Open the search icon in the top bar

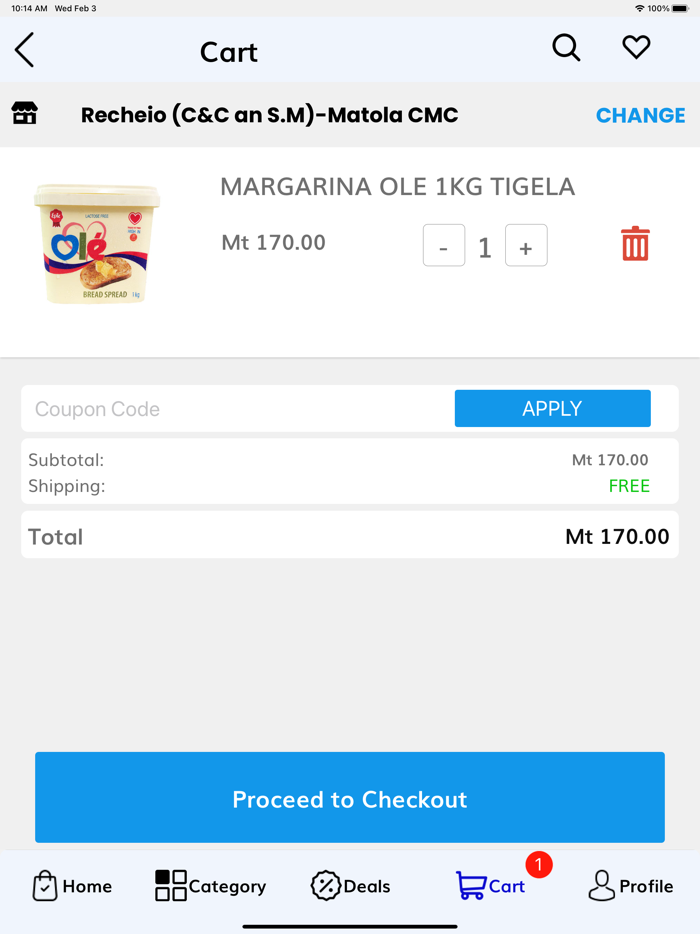pos(566,47)
